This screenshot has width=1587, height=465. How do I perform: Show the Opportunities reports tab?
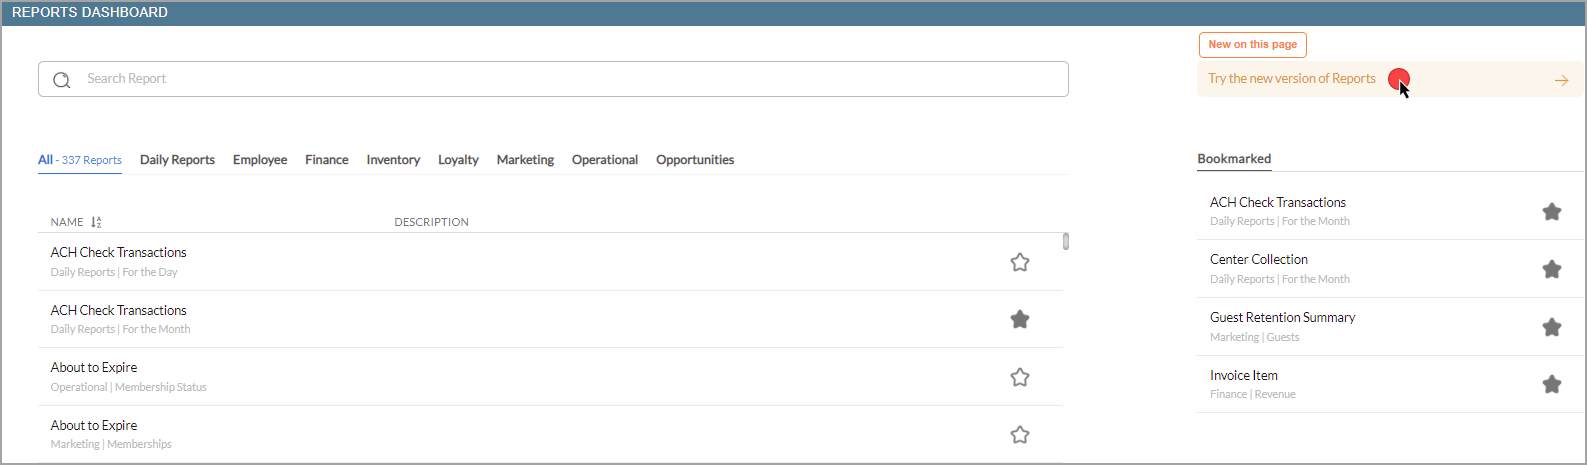(695, 160)
